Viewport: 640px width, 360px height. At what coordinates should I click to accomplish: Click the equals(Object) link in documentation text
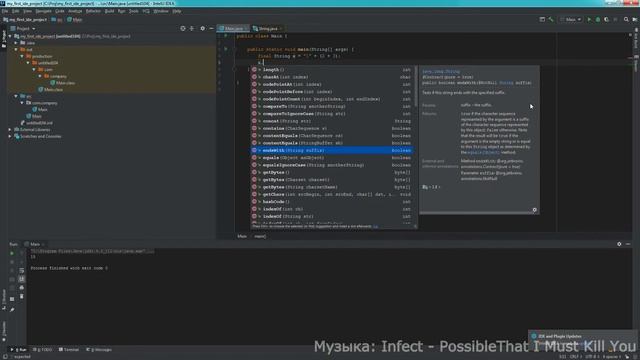(483, 152)
